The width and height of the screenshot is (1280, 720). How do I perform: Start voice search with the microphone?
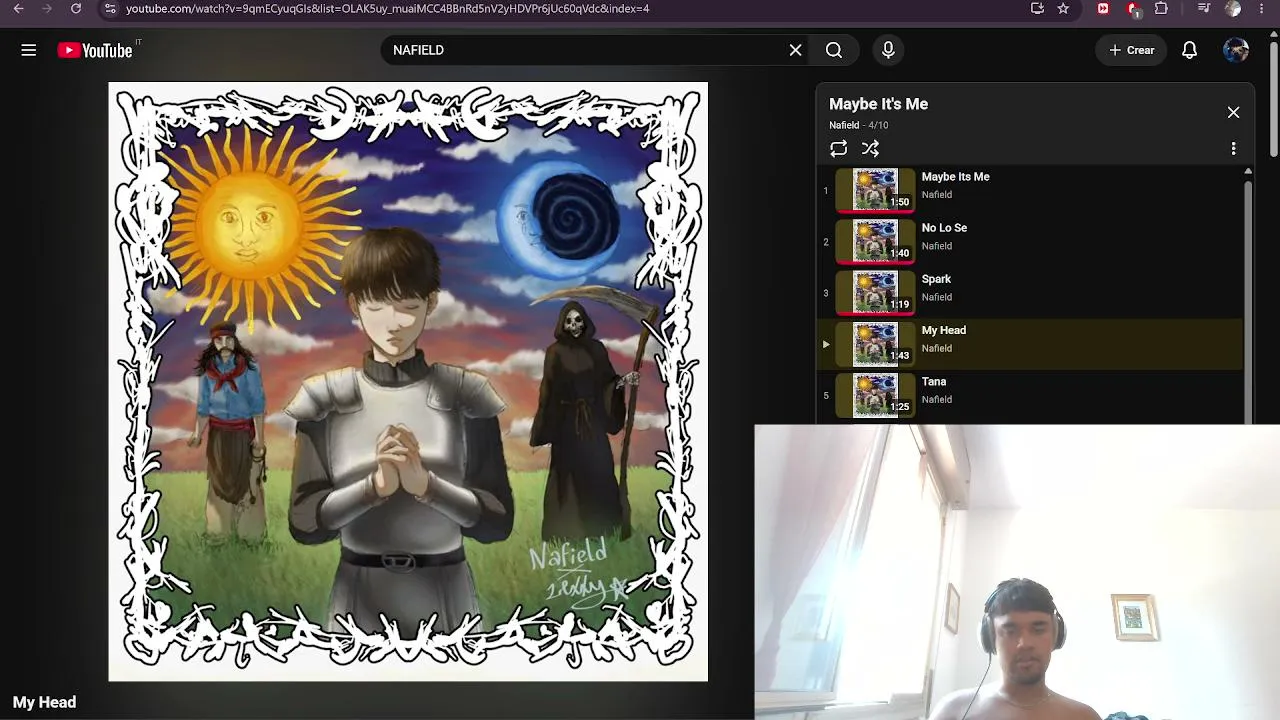pos(888,50)
